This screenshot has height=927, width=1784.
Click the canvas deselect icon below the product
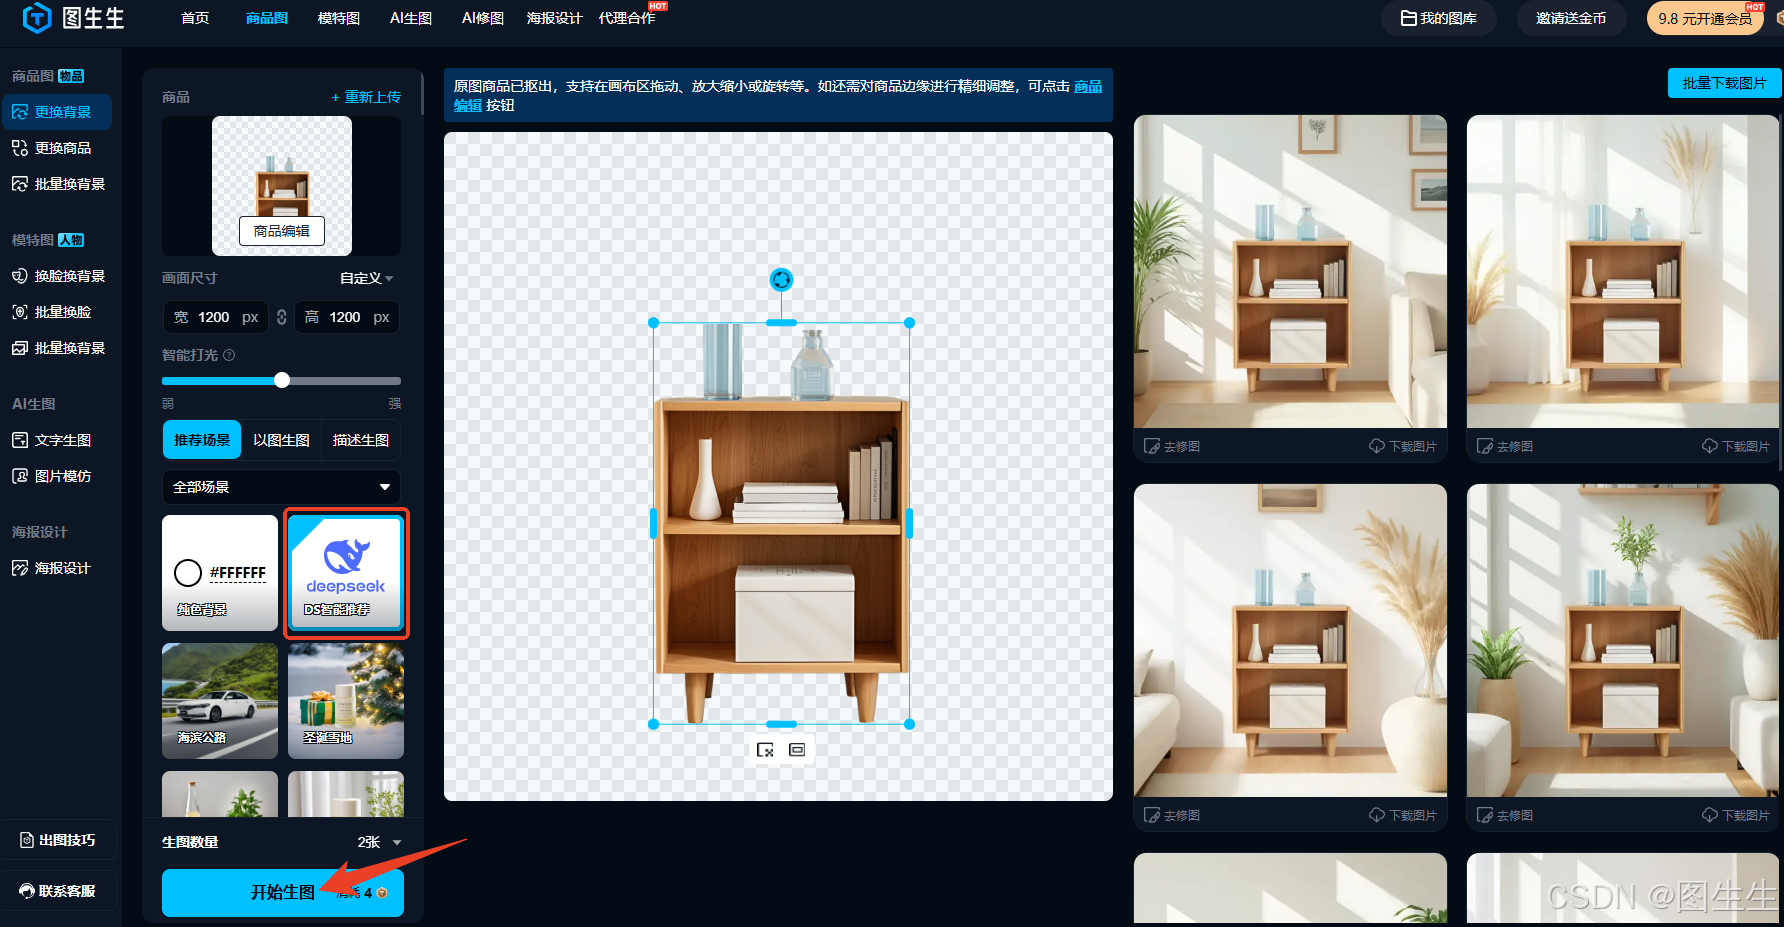[765, 750]
